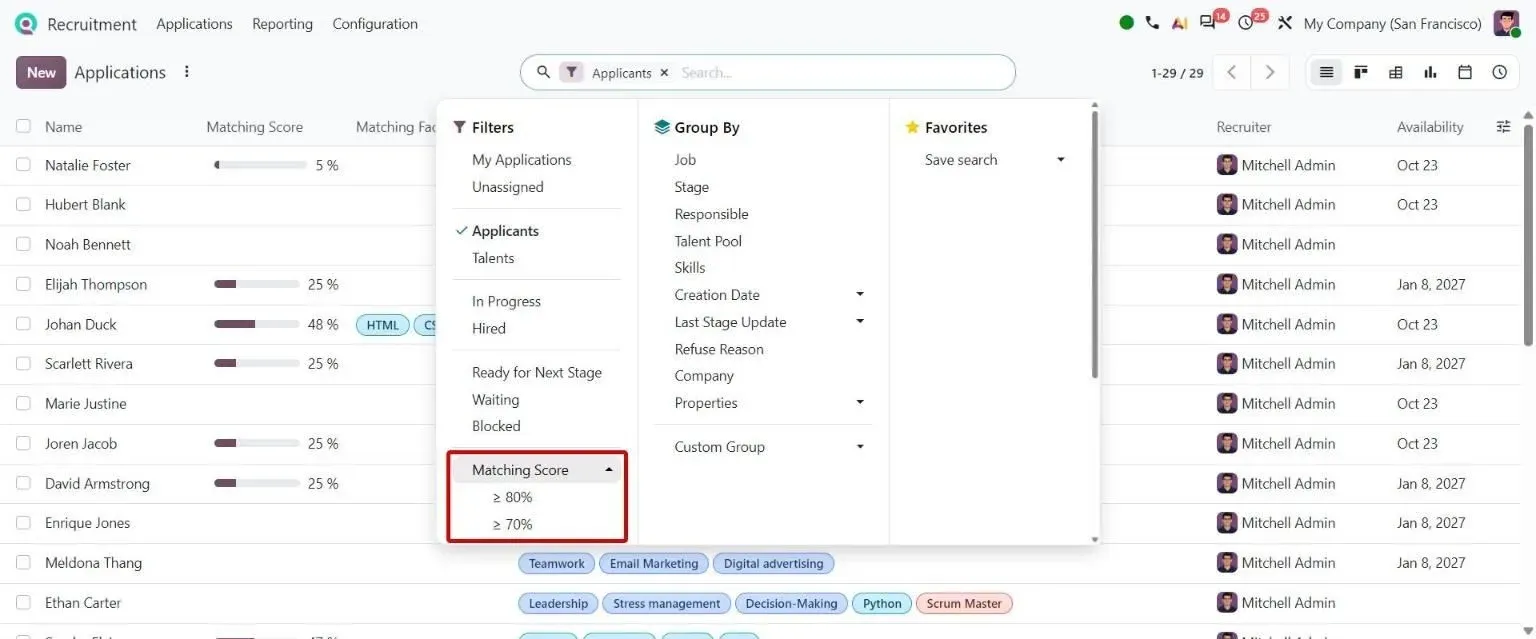
Task: Open Applications actions kebab menu
Action: (x=186, y=72)
